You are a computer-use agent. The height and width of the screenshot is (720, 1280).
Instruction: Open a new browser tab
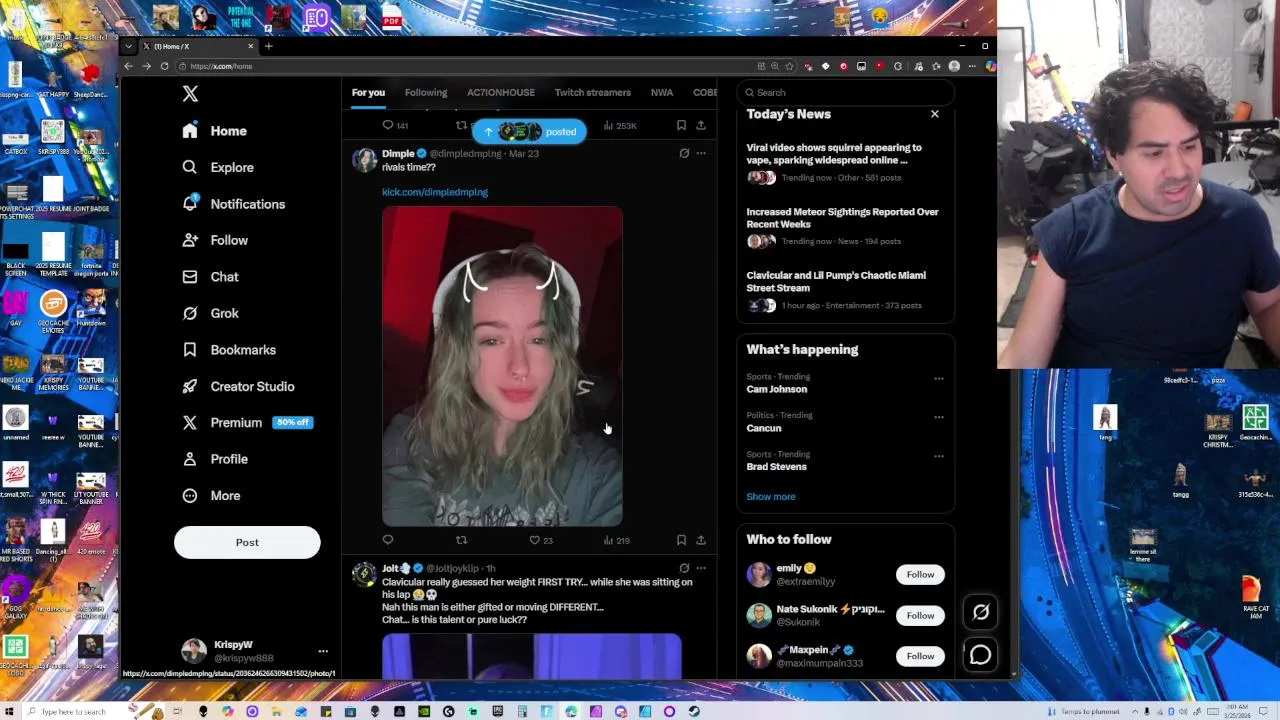(268, 46)
